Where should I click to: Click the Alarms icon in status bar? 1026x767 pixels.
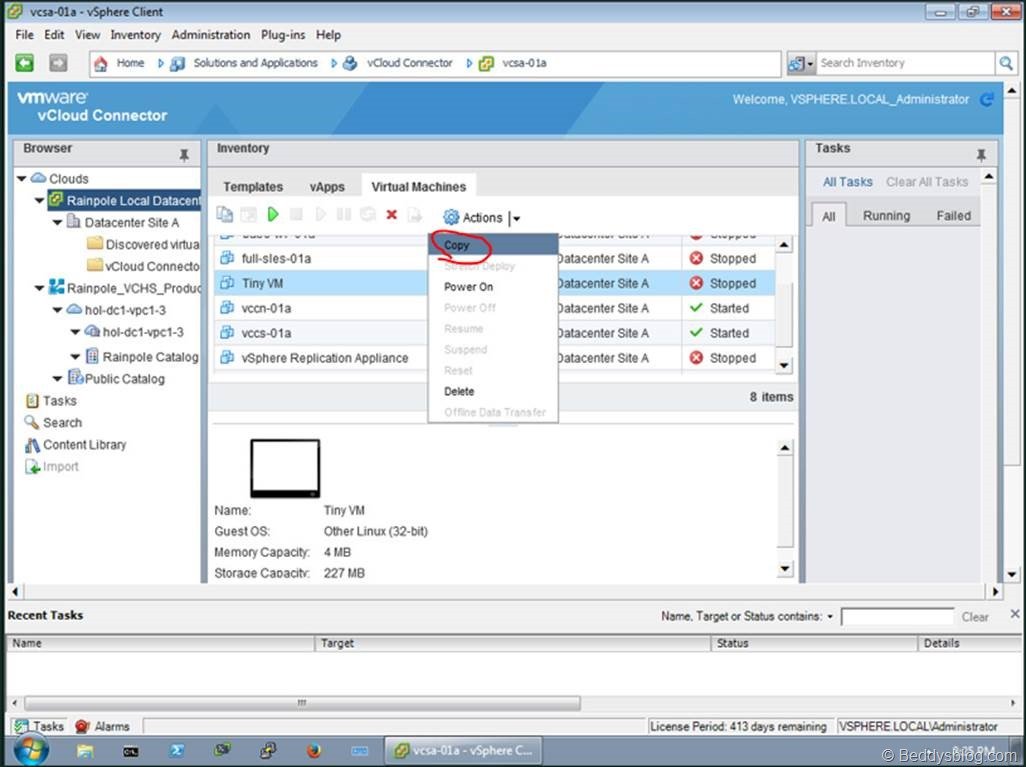coord(82,726)
